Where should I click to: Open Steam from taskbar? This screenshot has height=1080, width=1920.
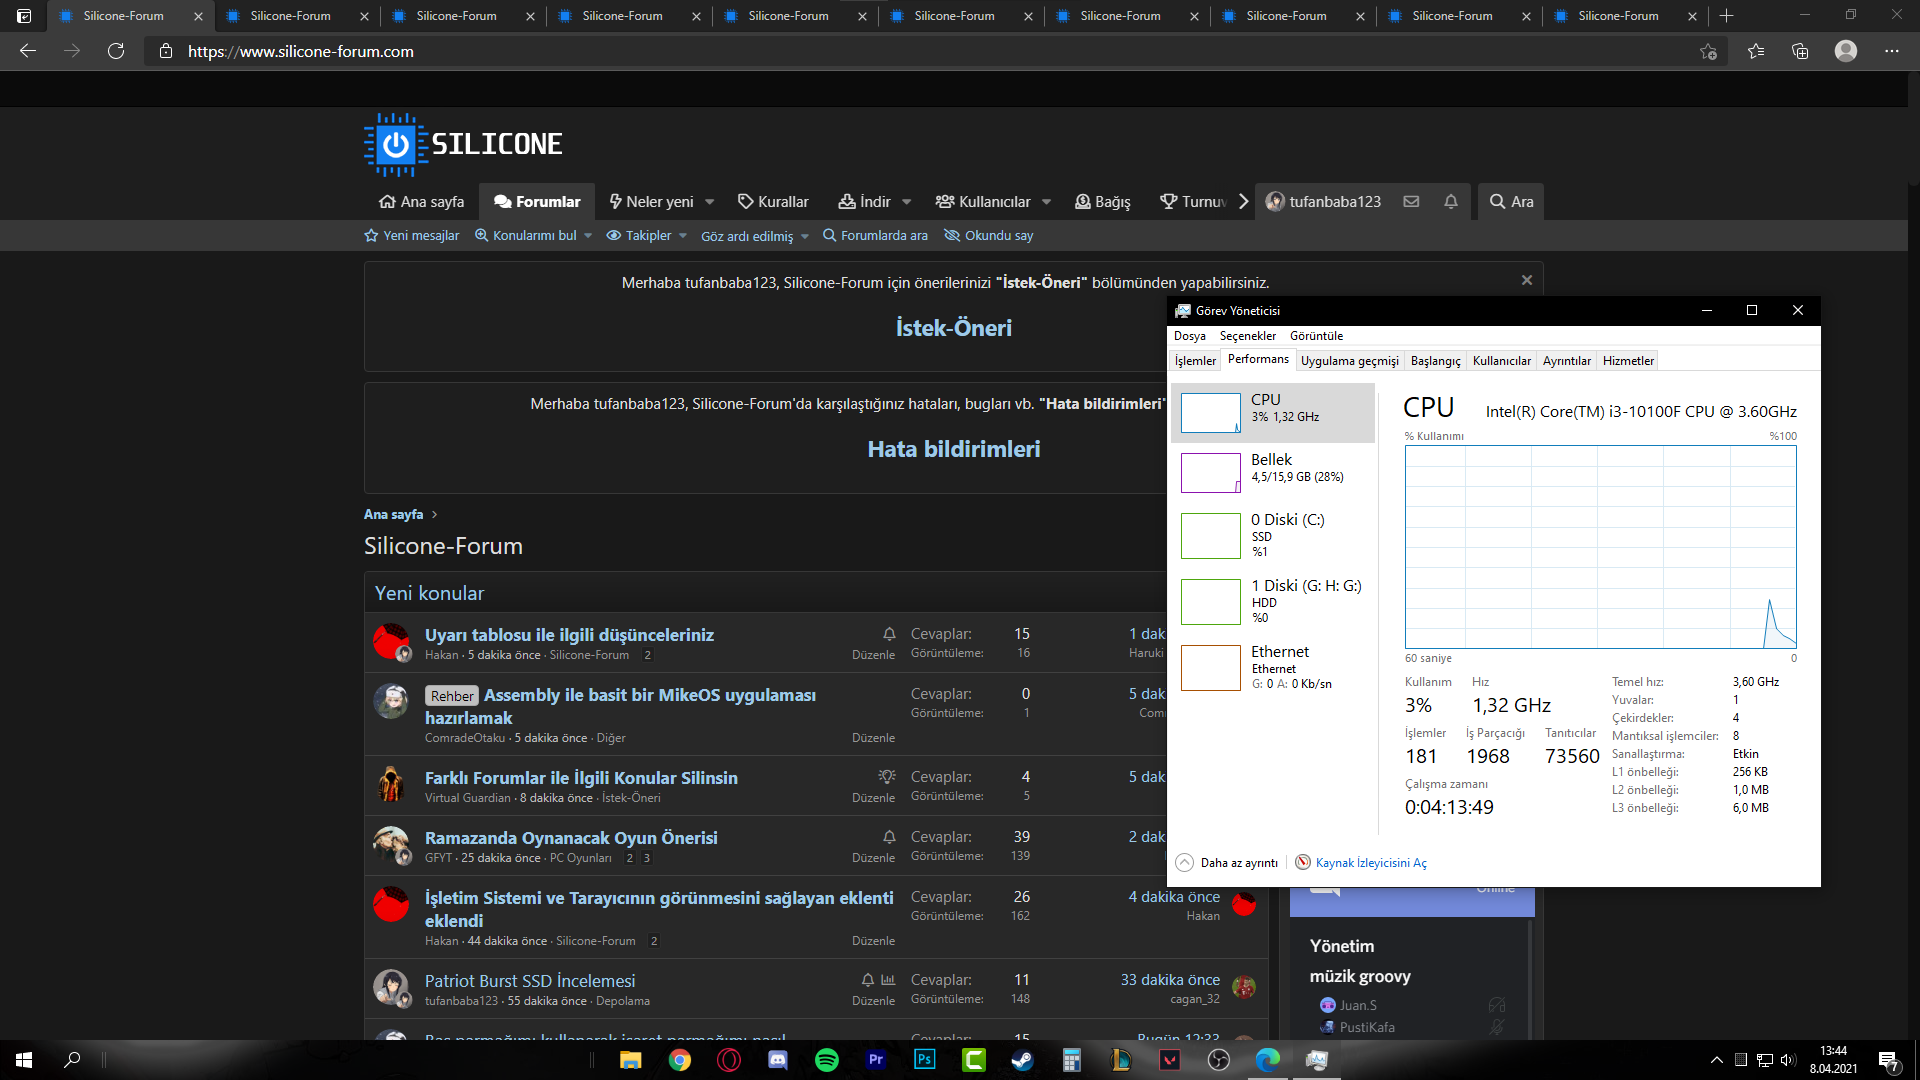[1022, 1060]
